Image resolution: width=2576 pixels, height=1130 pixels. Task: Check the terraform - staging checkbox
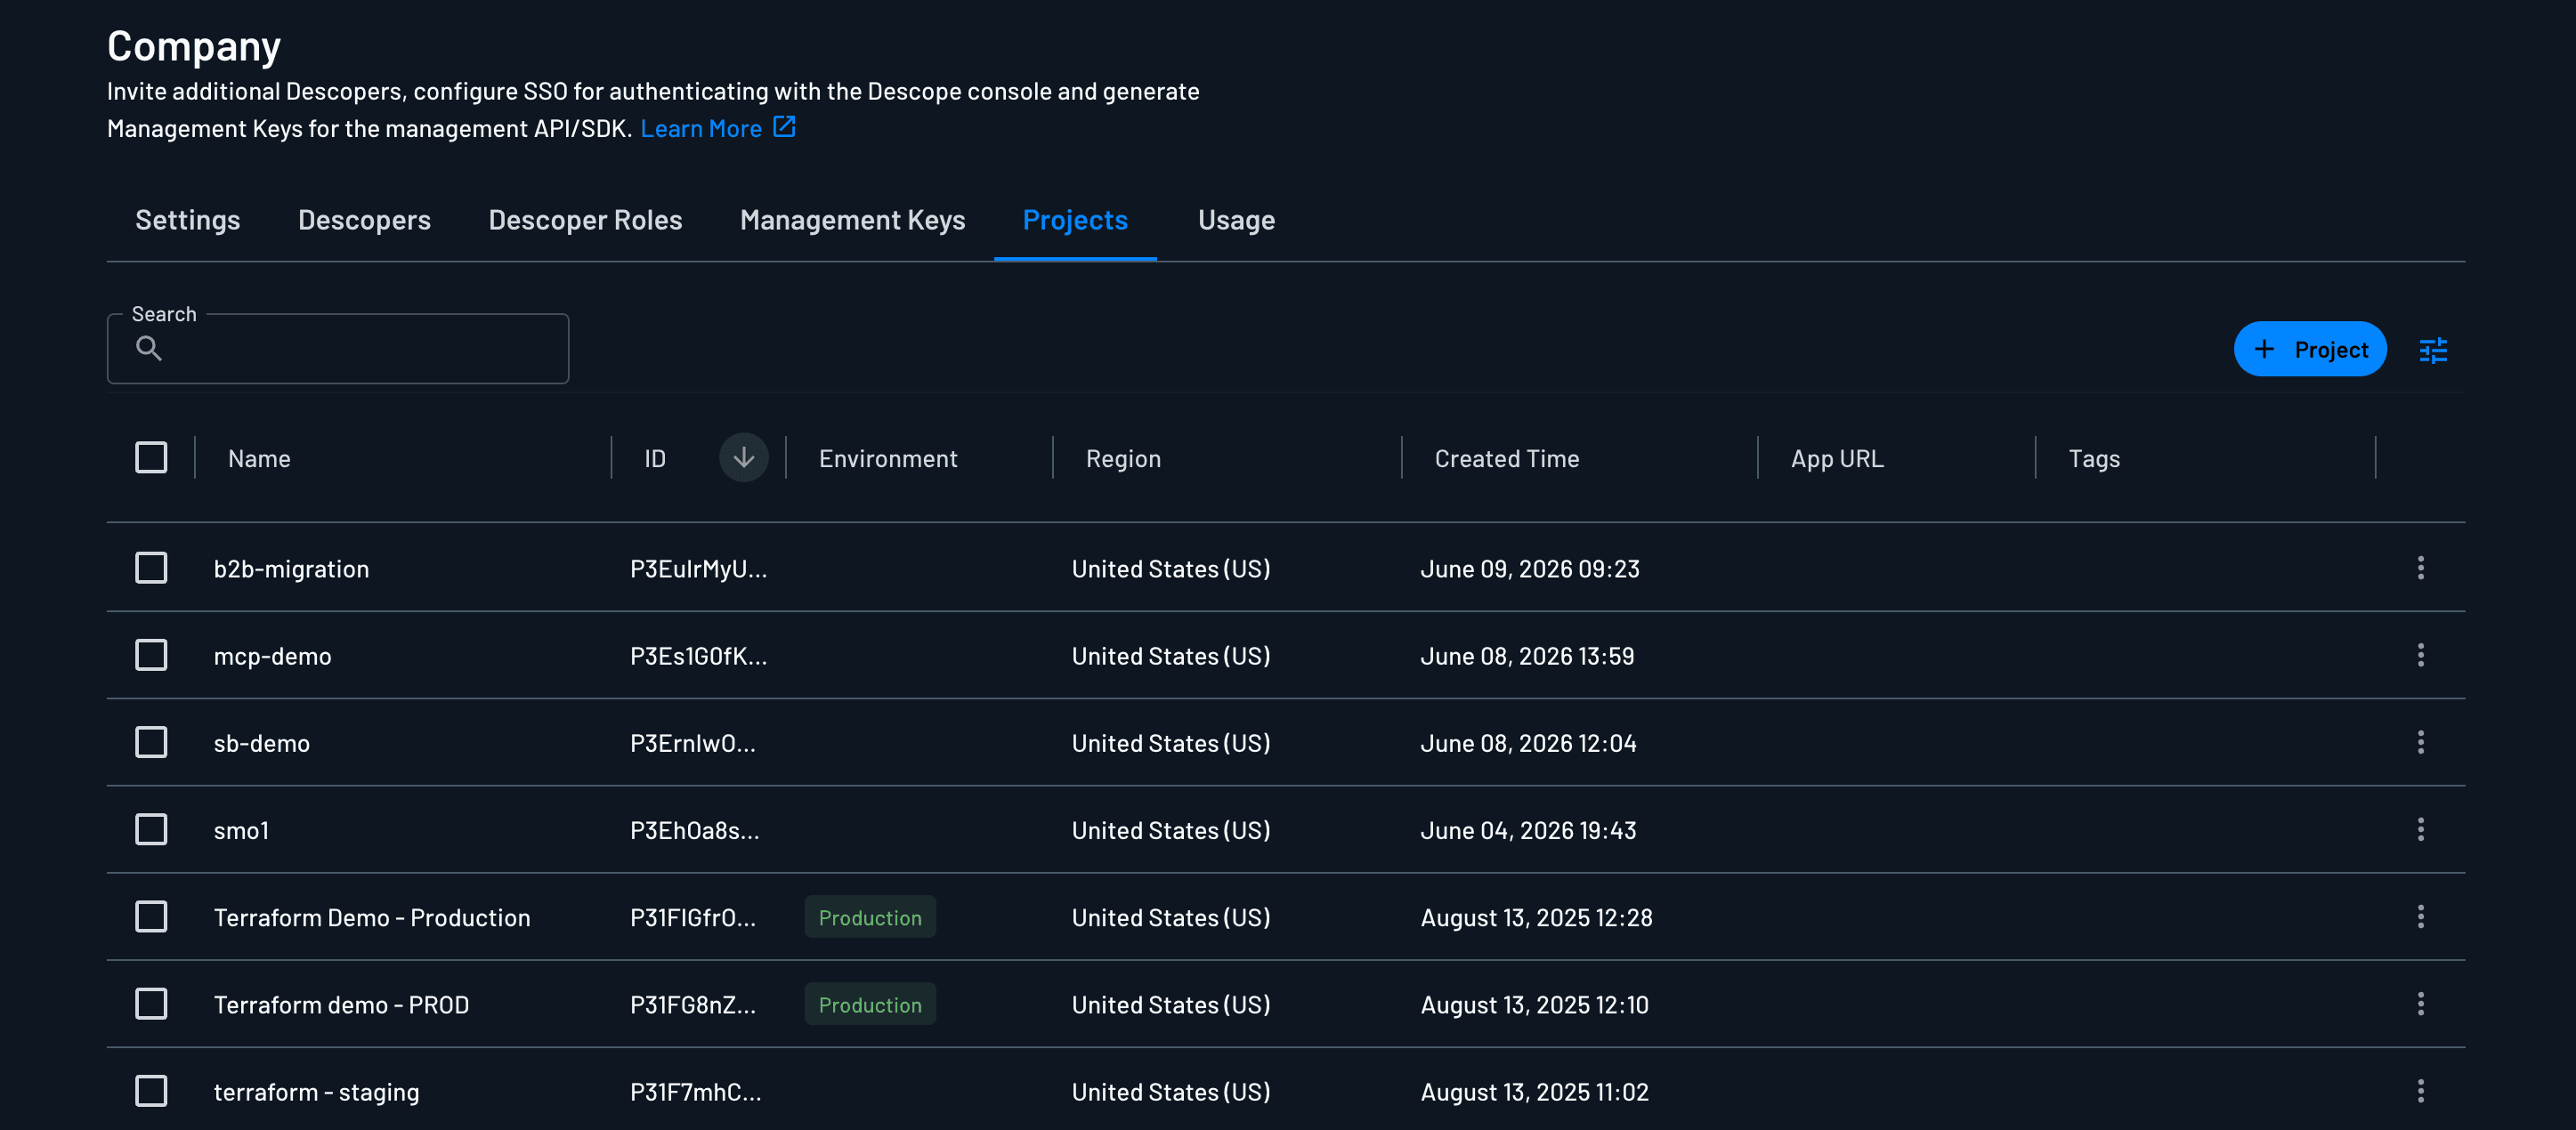pyautogui.click(x=151, y=1090)
